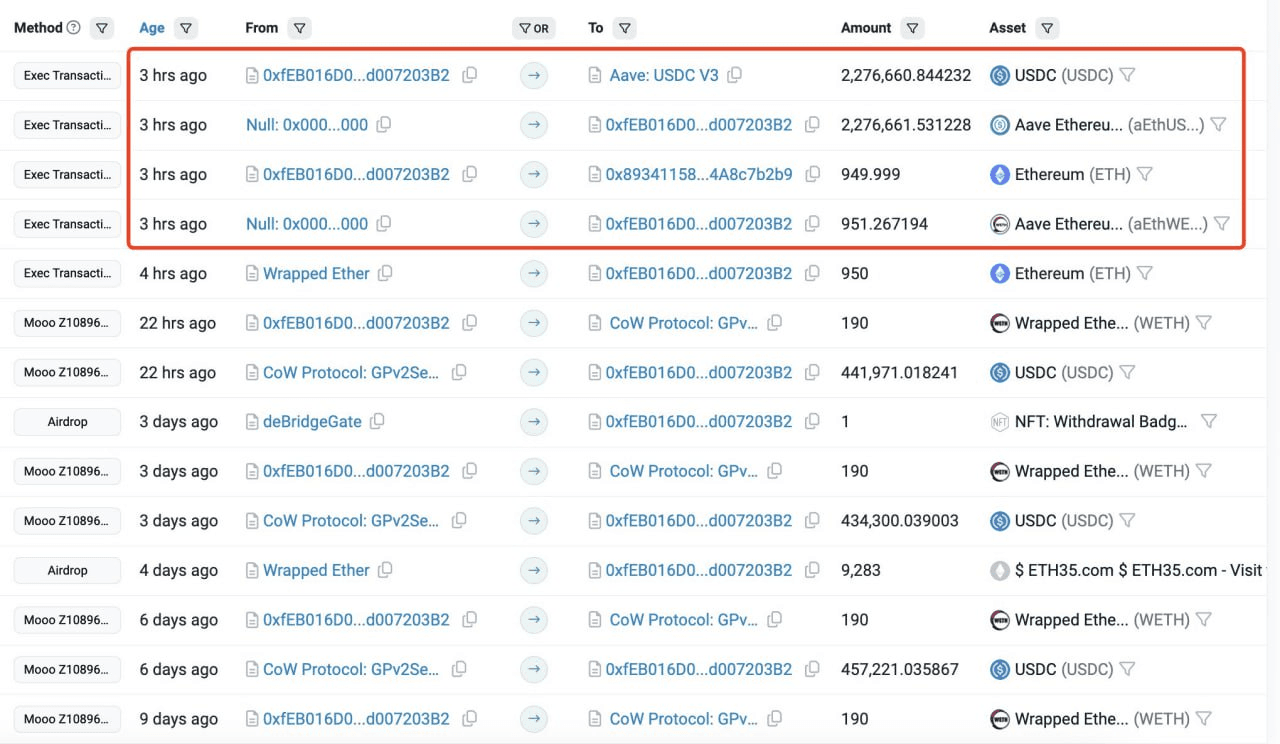The image size is (1280, 744).
Task: Click Exec Transaction method badge in 949.999 row
Action: click(x=67, y=174)
